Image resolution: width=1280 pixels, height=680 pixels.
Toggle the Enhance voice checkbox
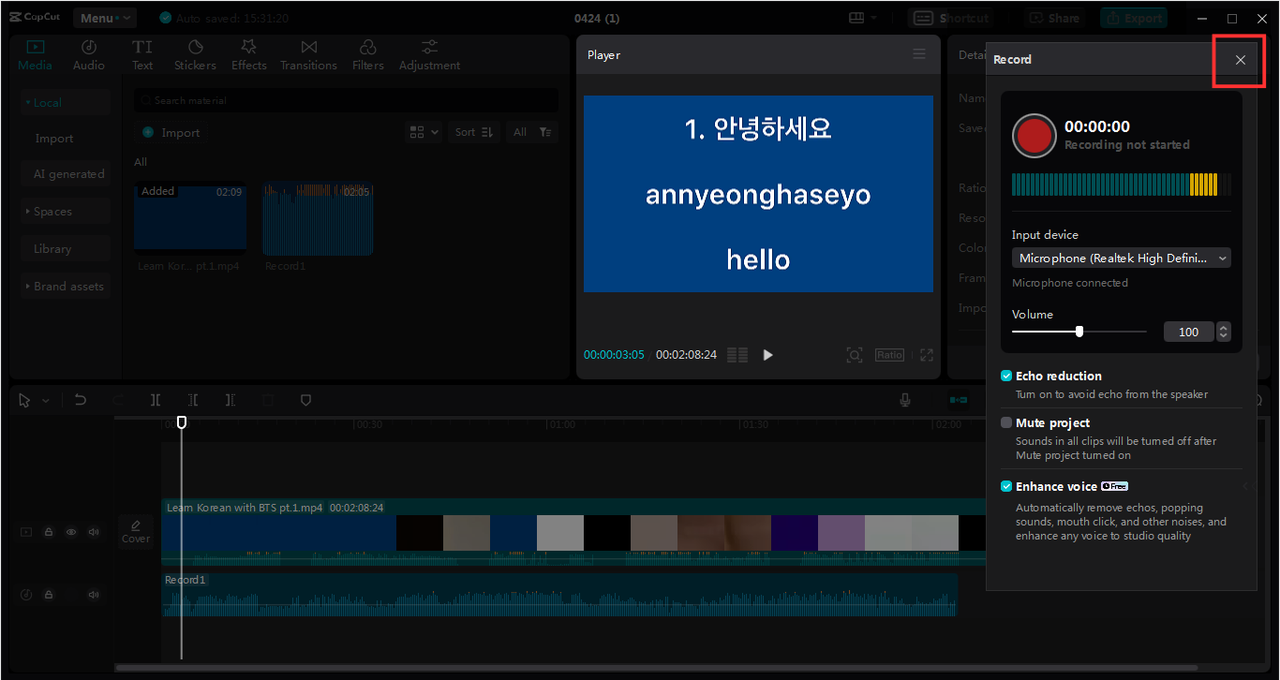(x=1006, y=486)
